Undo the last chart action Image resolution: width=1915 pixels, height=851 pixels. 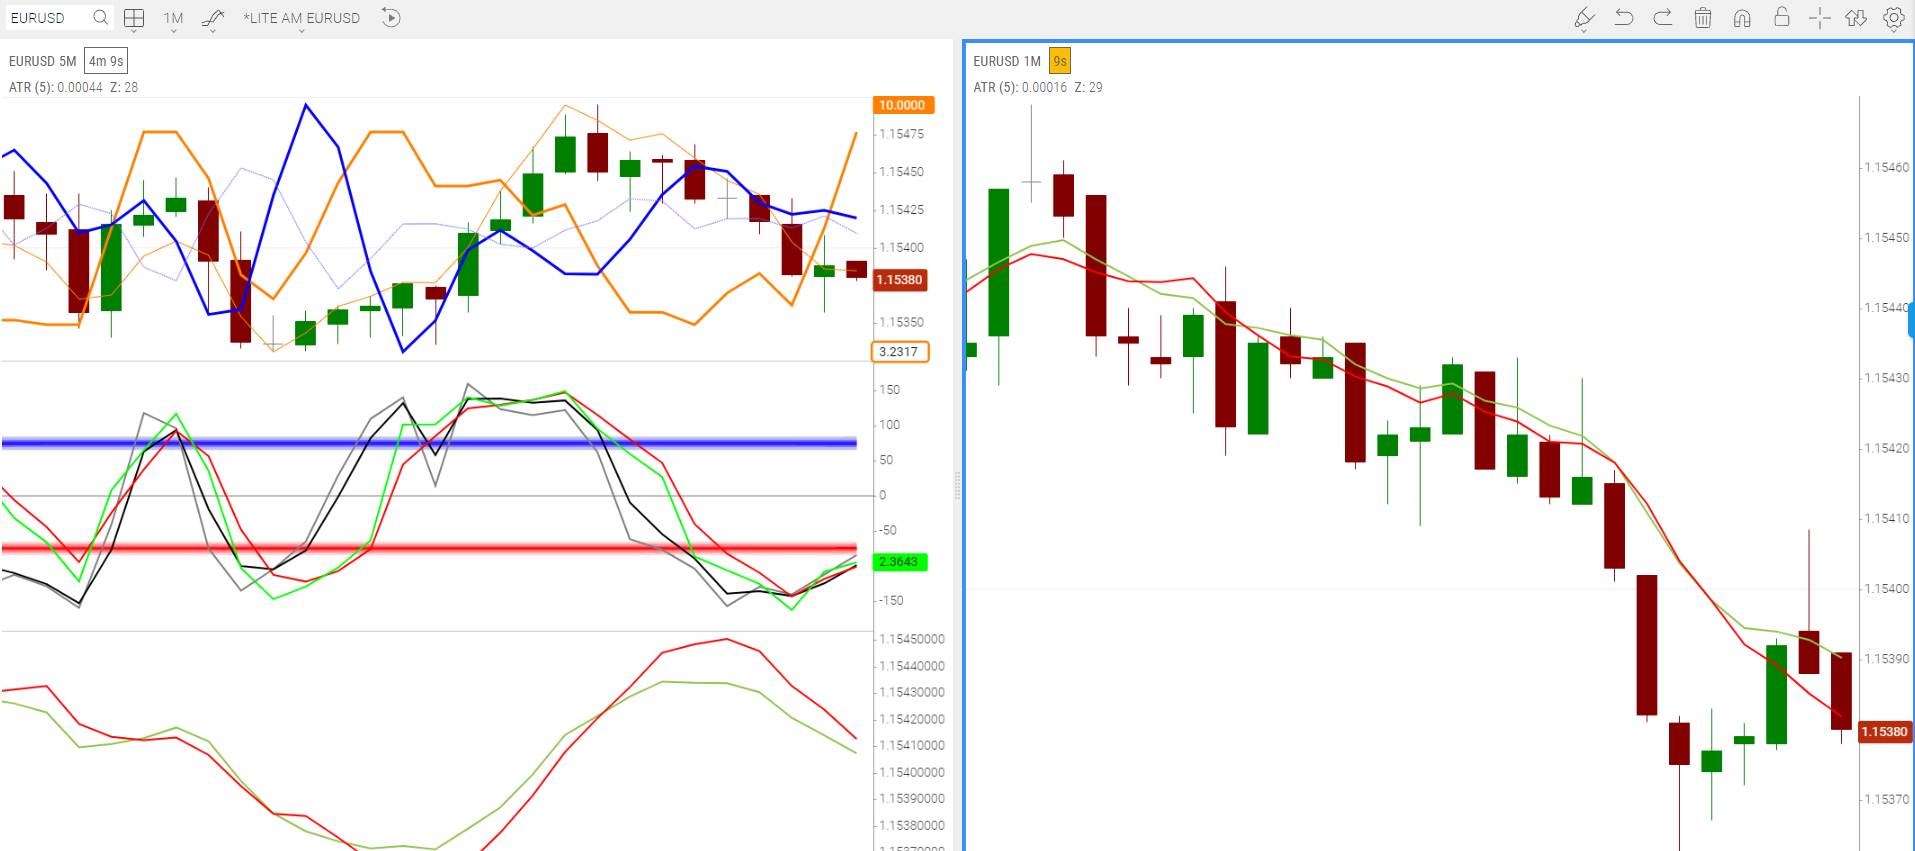1624,17
